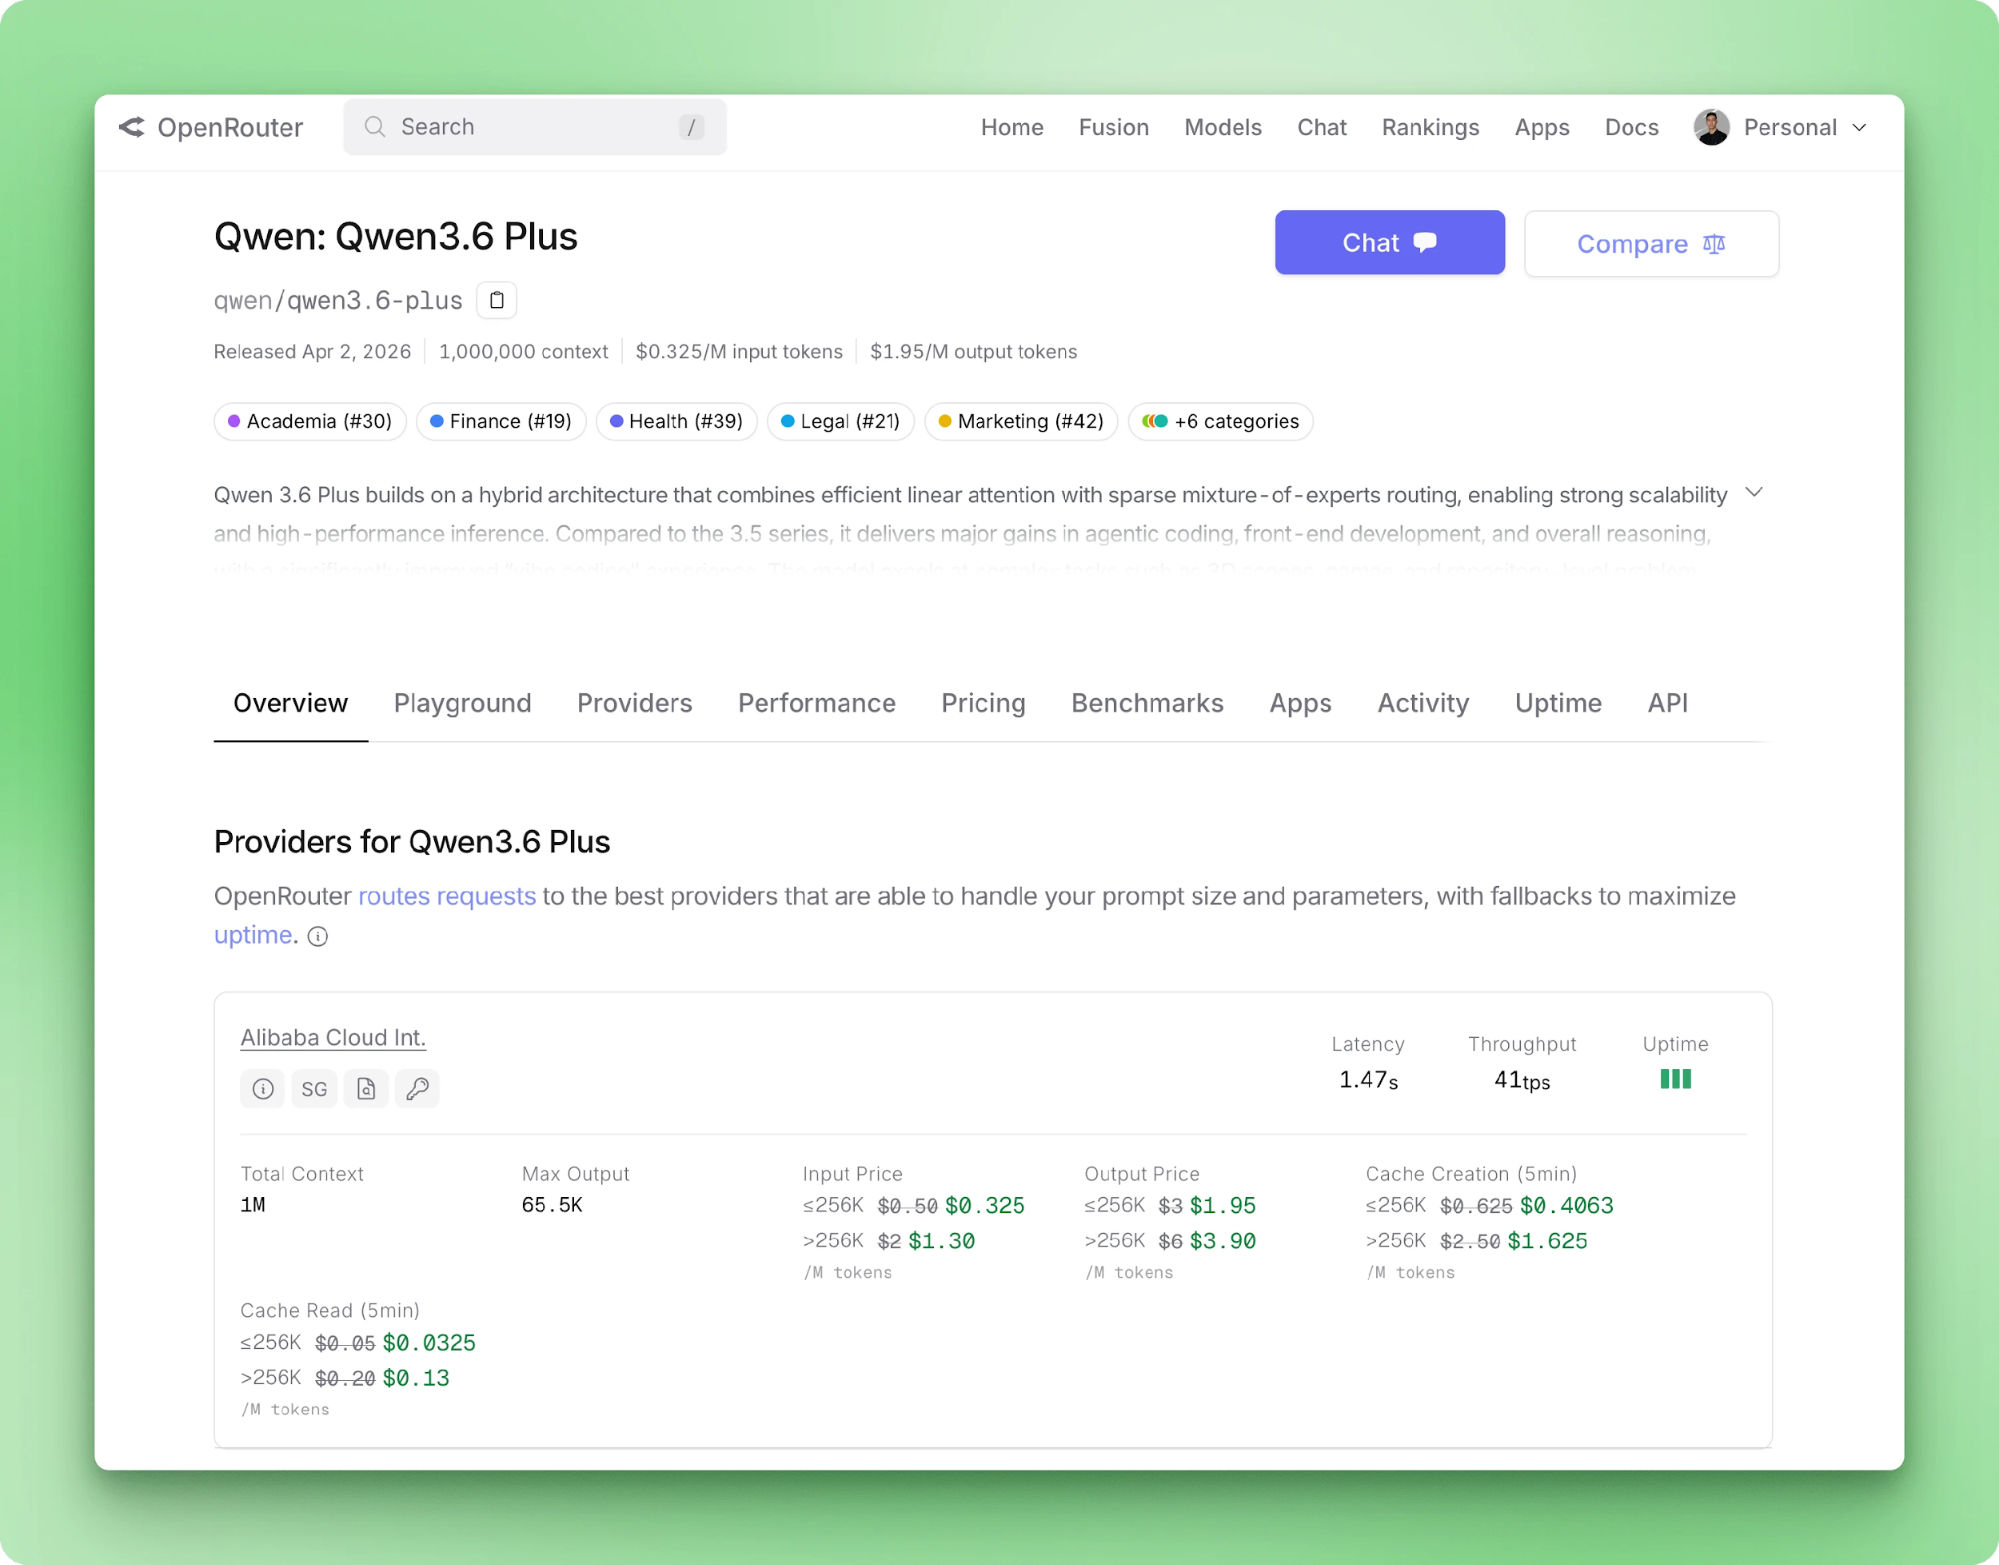
Task: Expand the +6 categories chip
Action: (x=1220, y=421)
